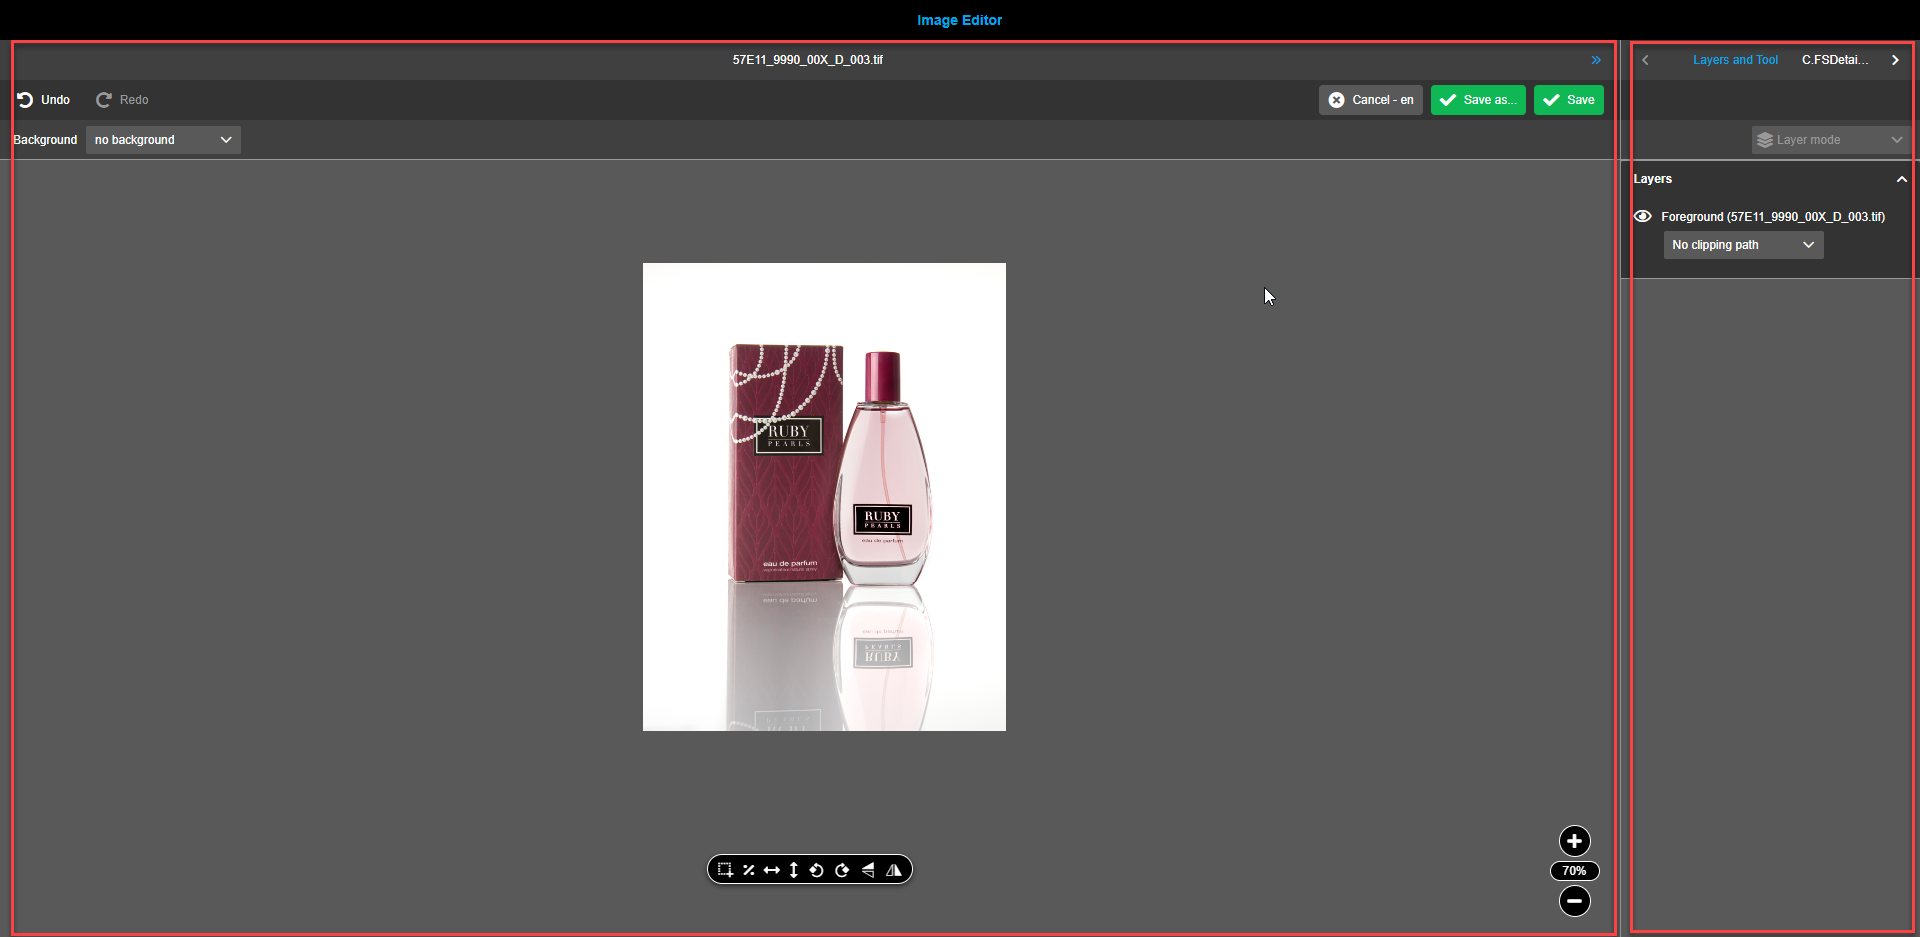Rotate the image counterclockwise
1920x937 pixels.
pyautogui.click(x=816, y=869)
